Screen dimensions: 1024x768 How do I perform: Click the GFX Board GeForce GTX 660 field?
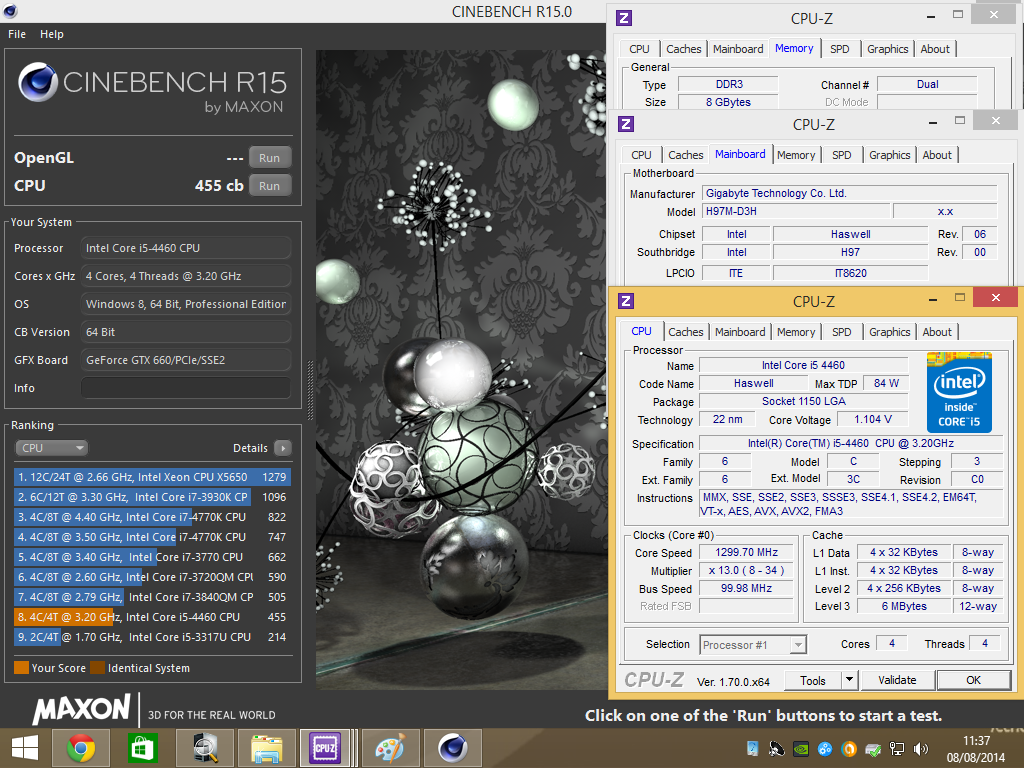click(x=186, y=360)
